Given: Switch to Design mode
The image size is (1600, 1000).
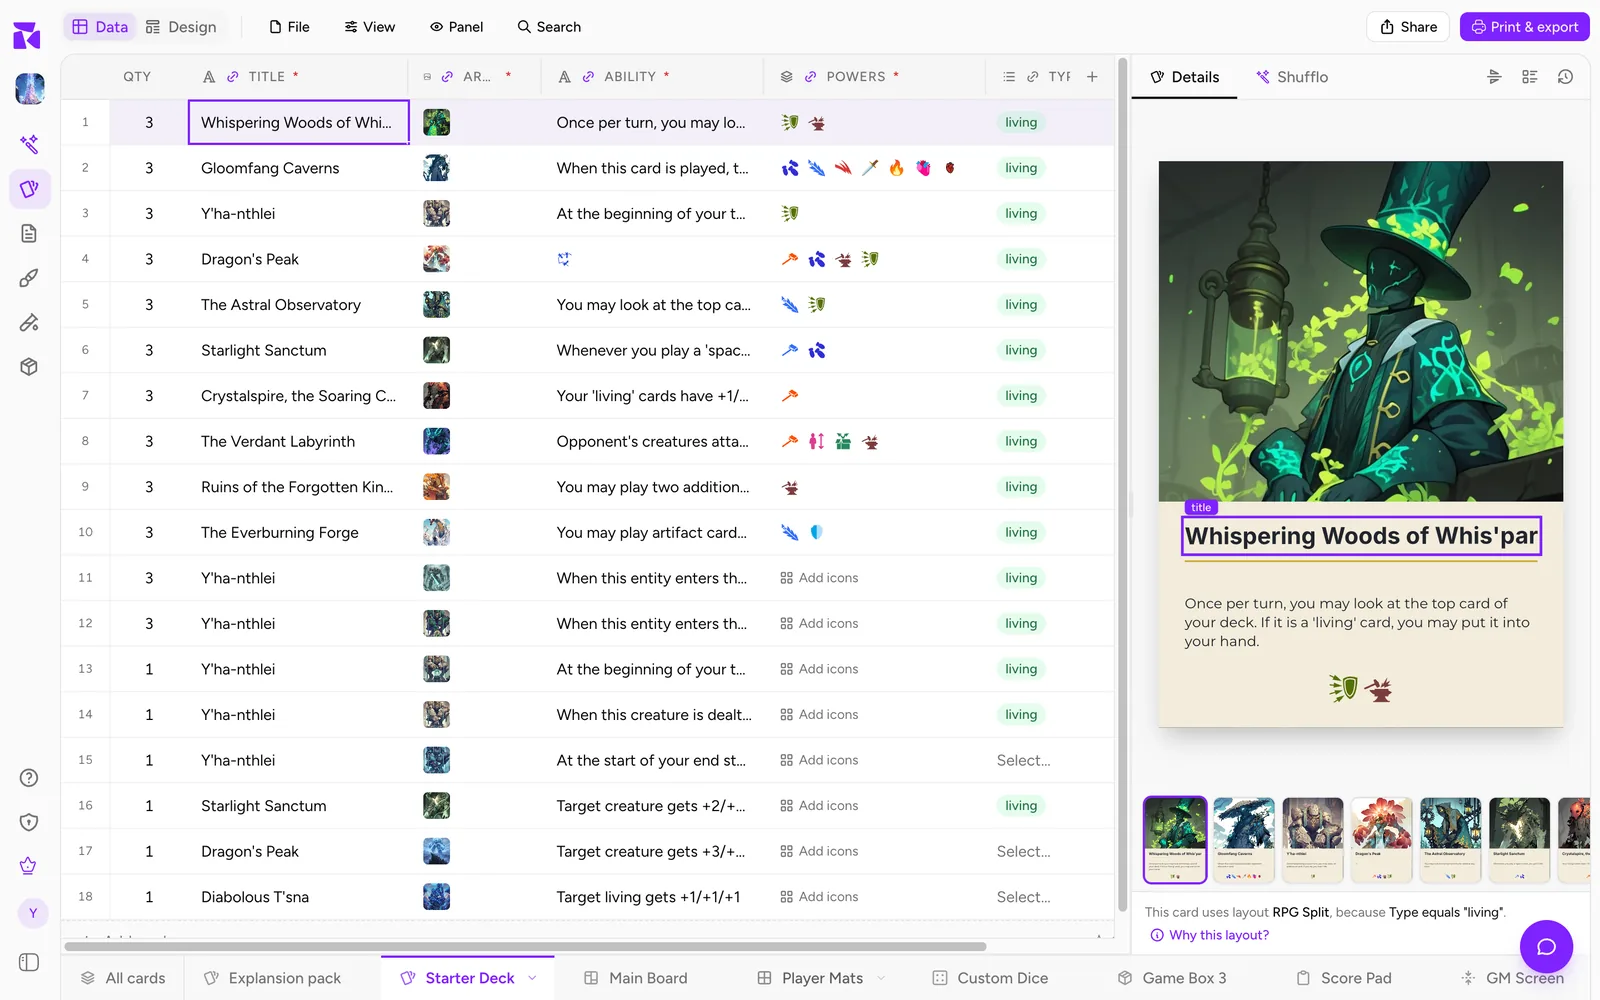Looking at the screenshot, I should pos(181,27).
